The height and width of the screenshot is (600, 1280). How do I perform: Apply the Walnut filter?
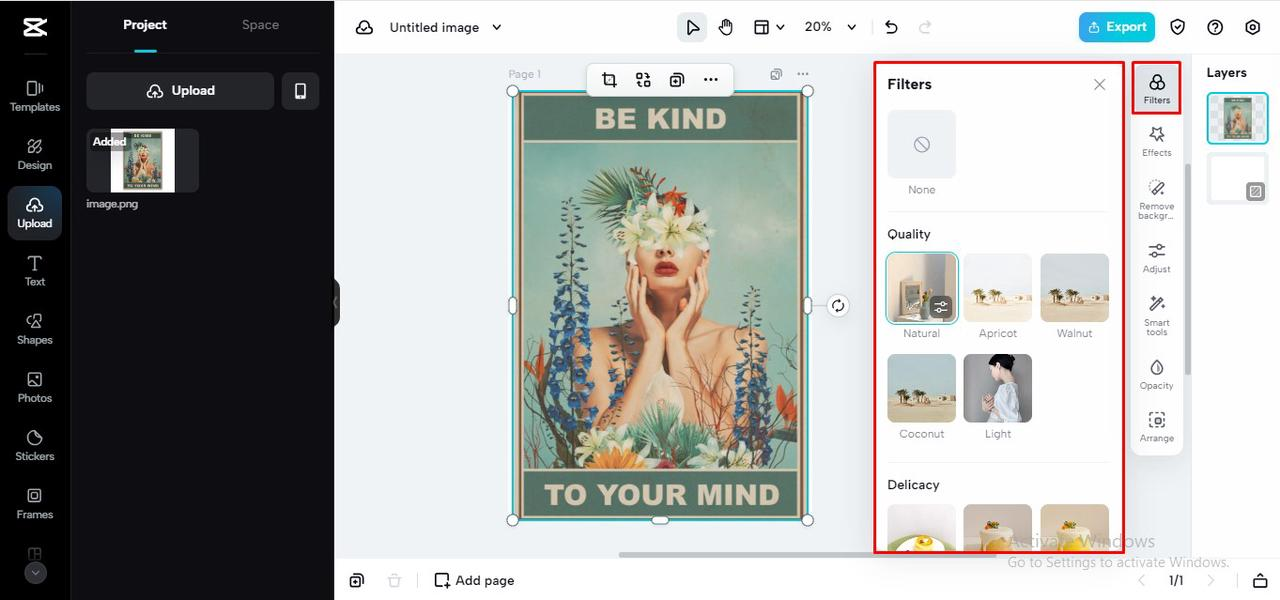tap(1074, 287)
